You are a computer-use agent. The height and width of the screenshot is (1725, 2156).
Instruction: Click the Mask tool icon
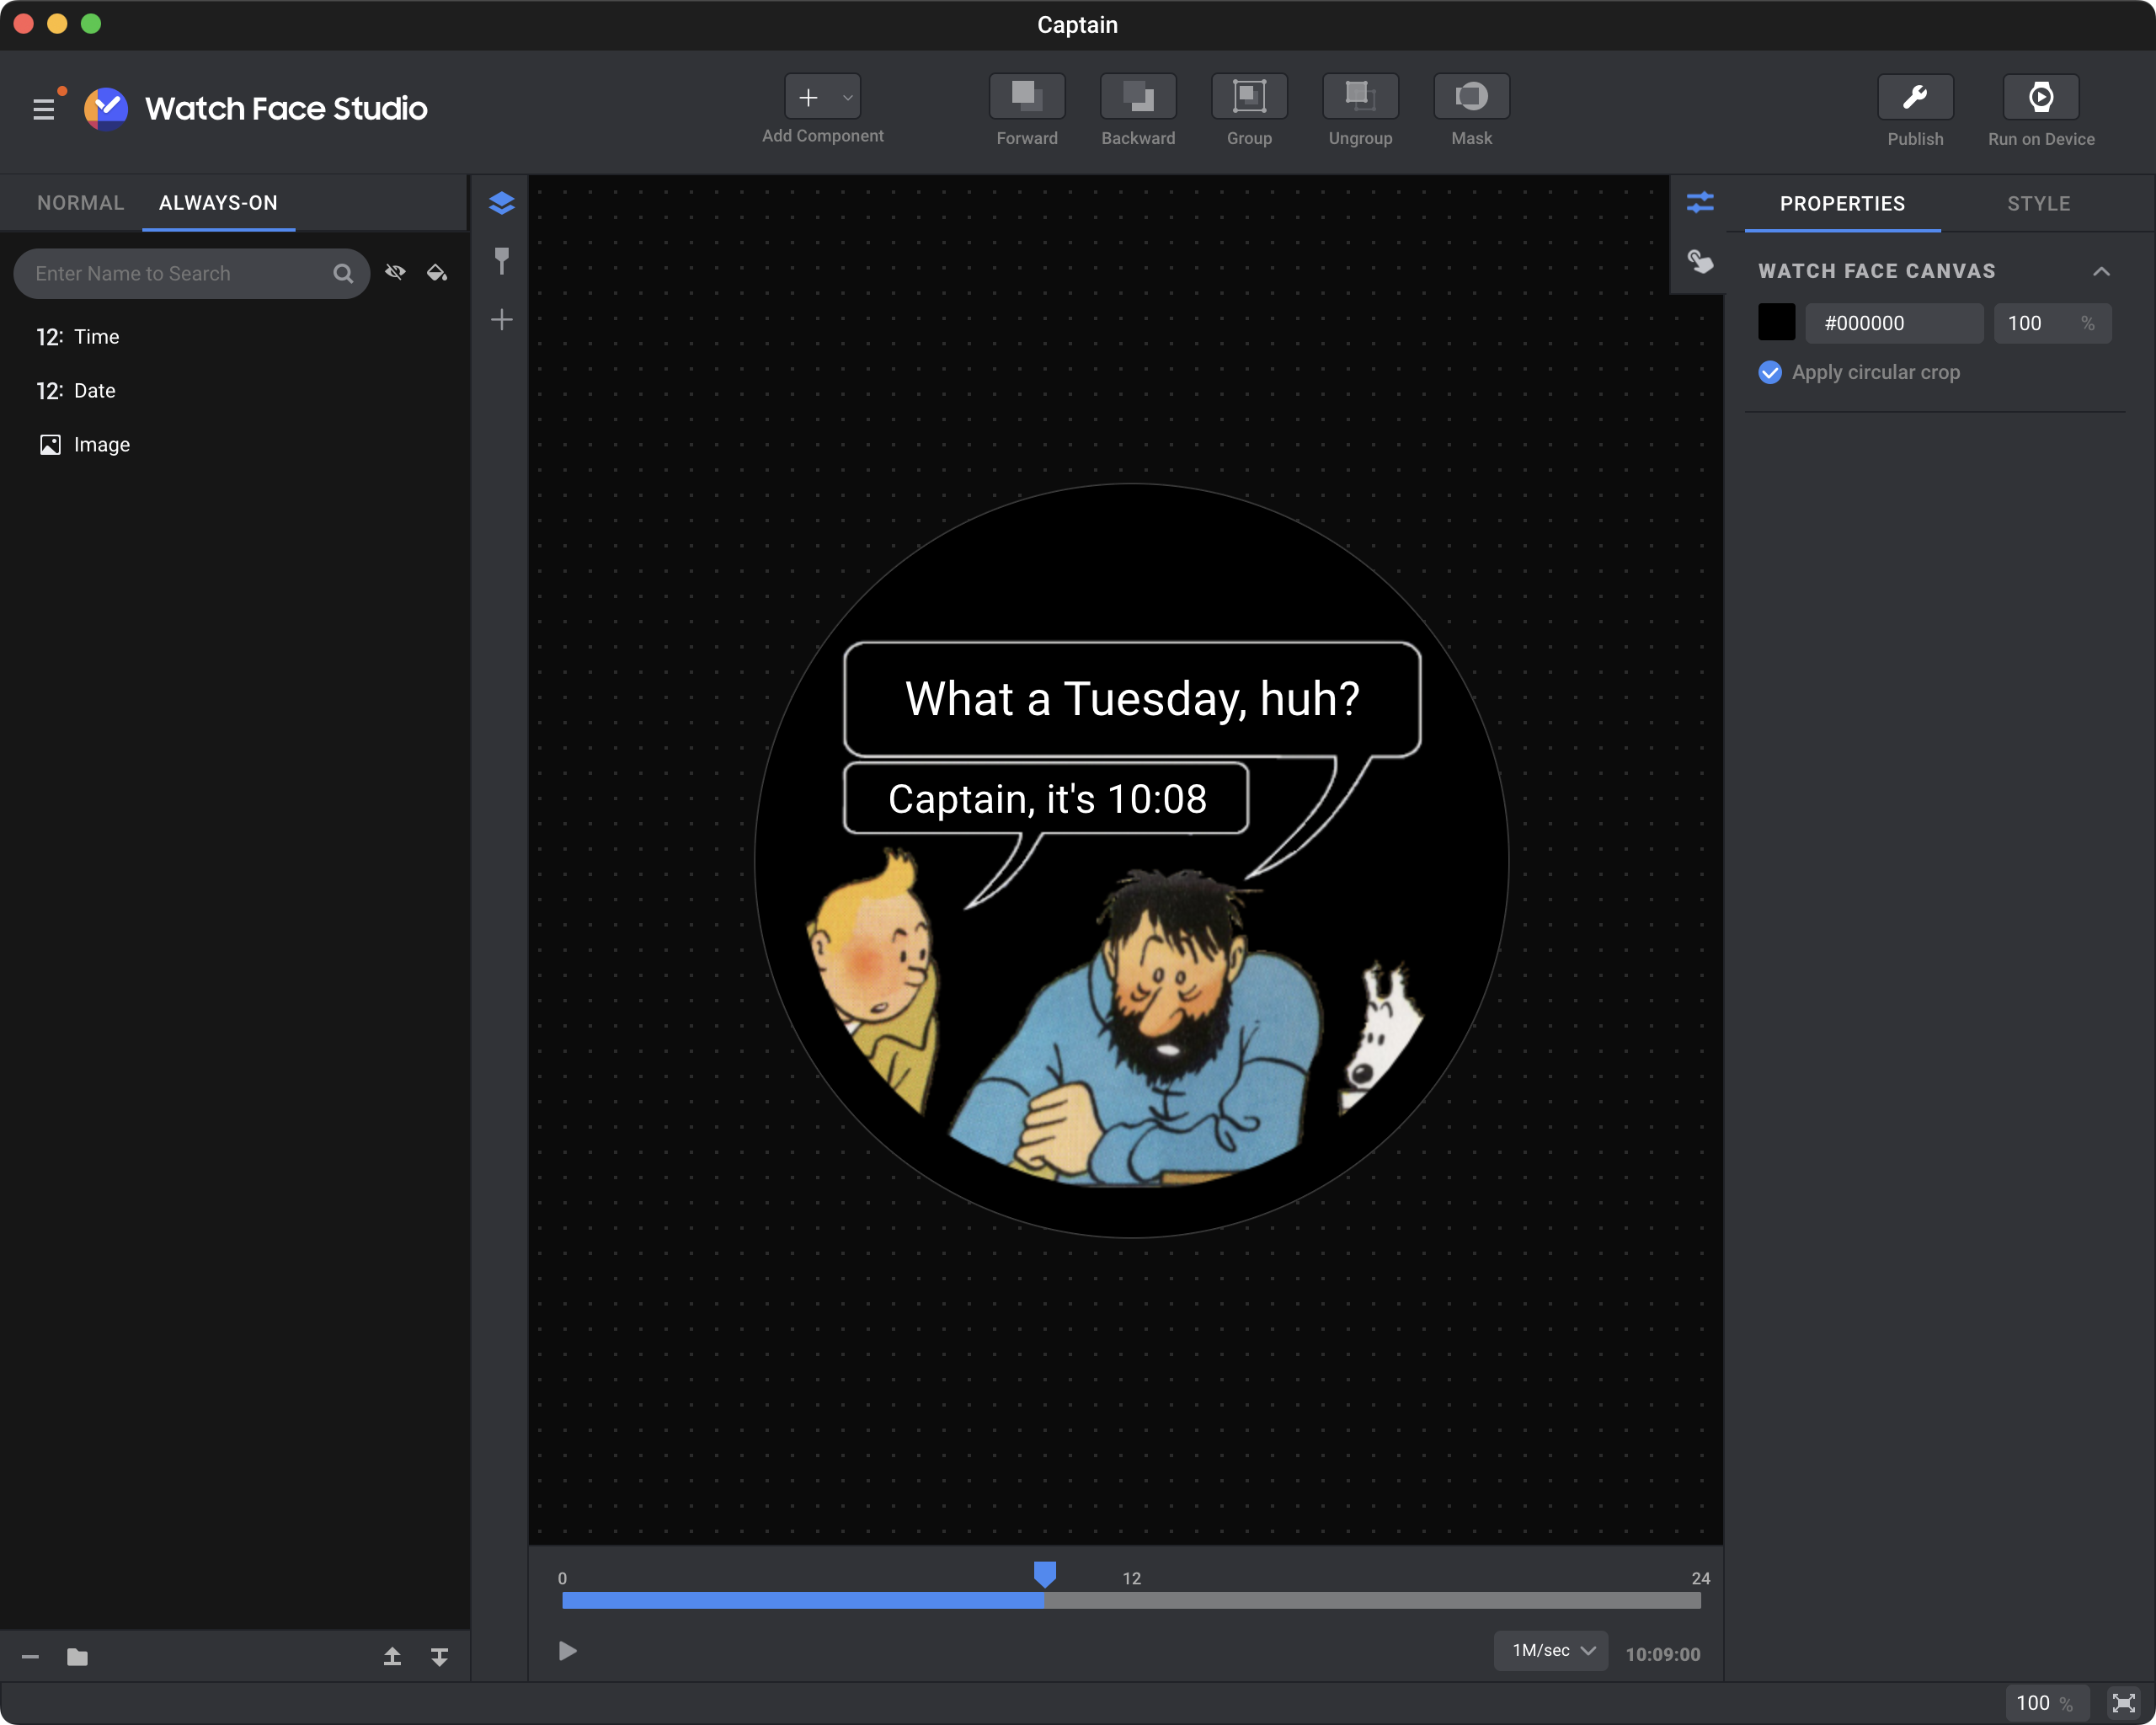1470,97
